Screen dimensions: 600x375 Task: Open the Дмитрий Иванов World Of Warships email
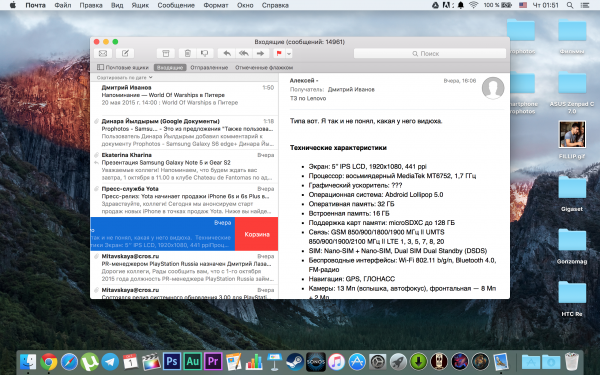click(x=184, y=95)
